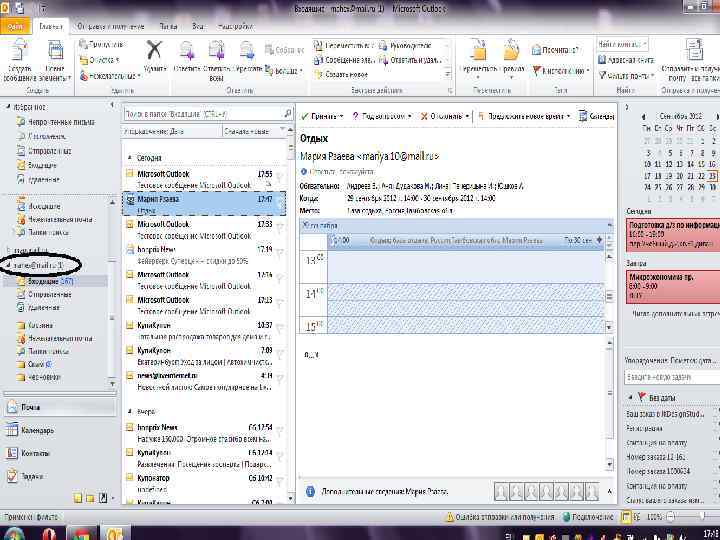Toggle the flag on the 7:03 КупиКупон message
720x540 pixels.
tap(280, 354)
